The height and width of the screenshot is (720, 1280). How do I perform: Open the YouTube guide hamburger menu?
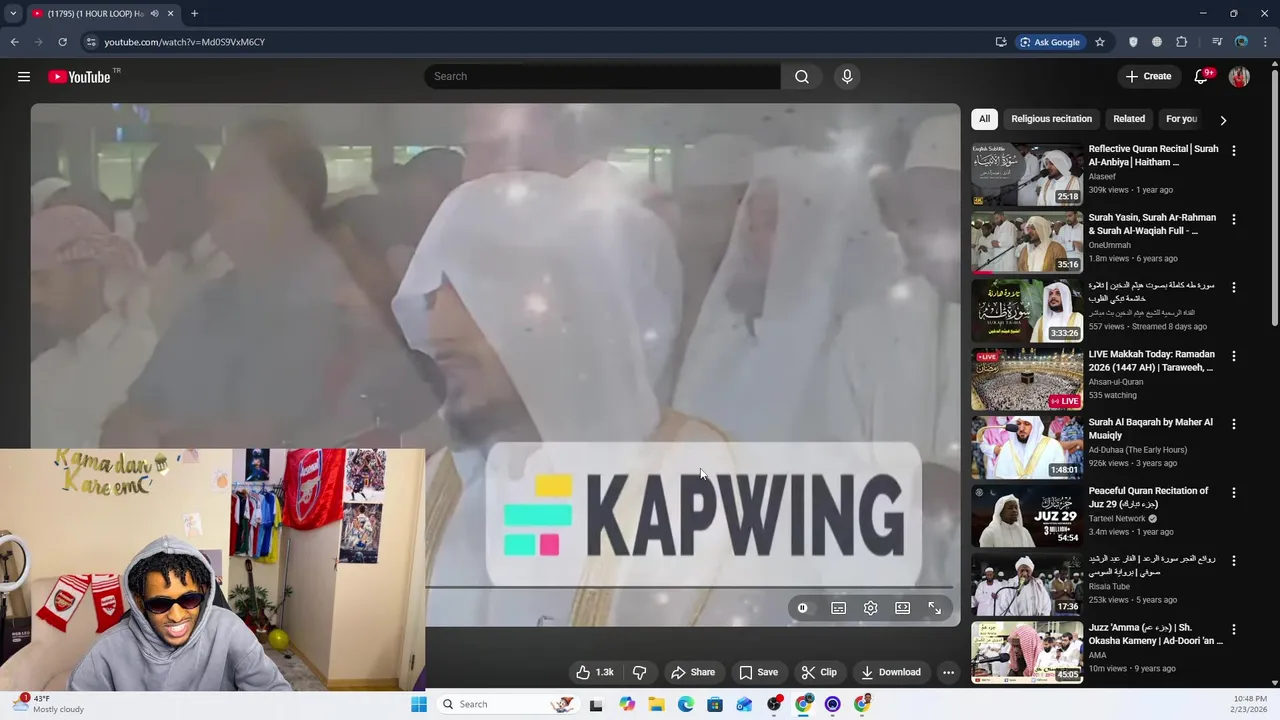[x=24, y=77]
